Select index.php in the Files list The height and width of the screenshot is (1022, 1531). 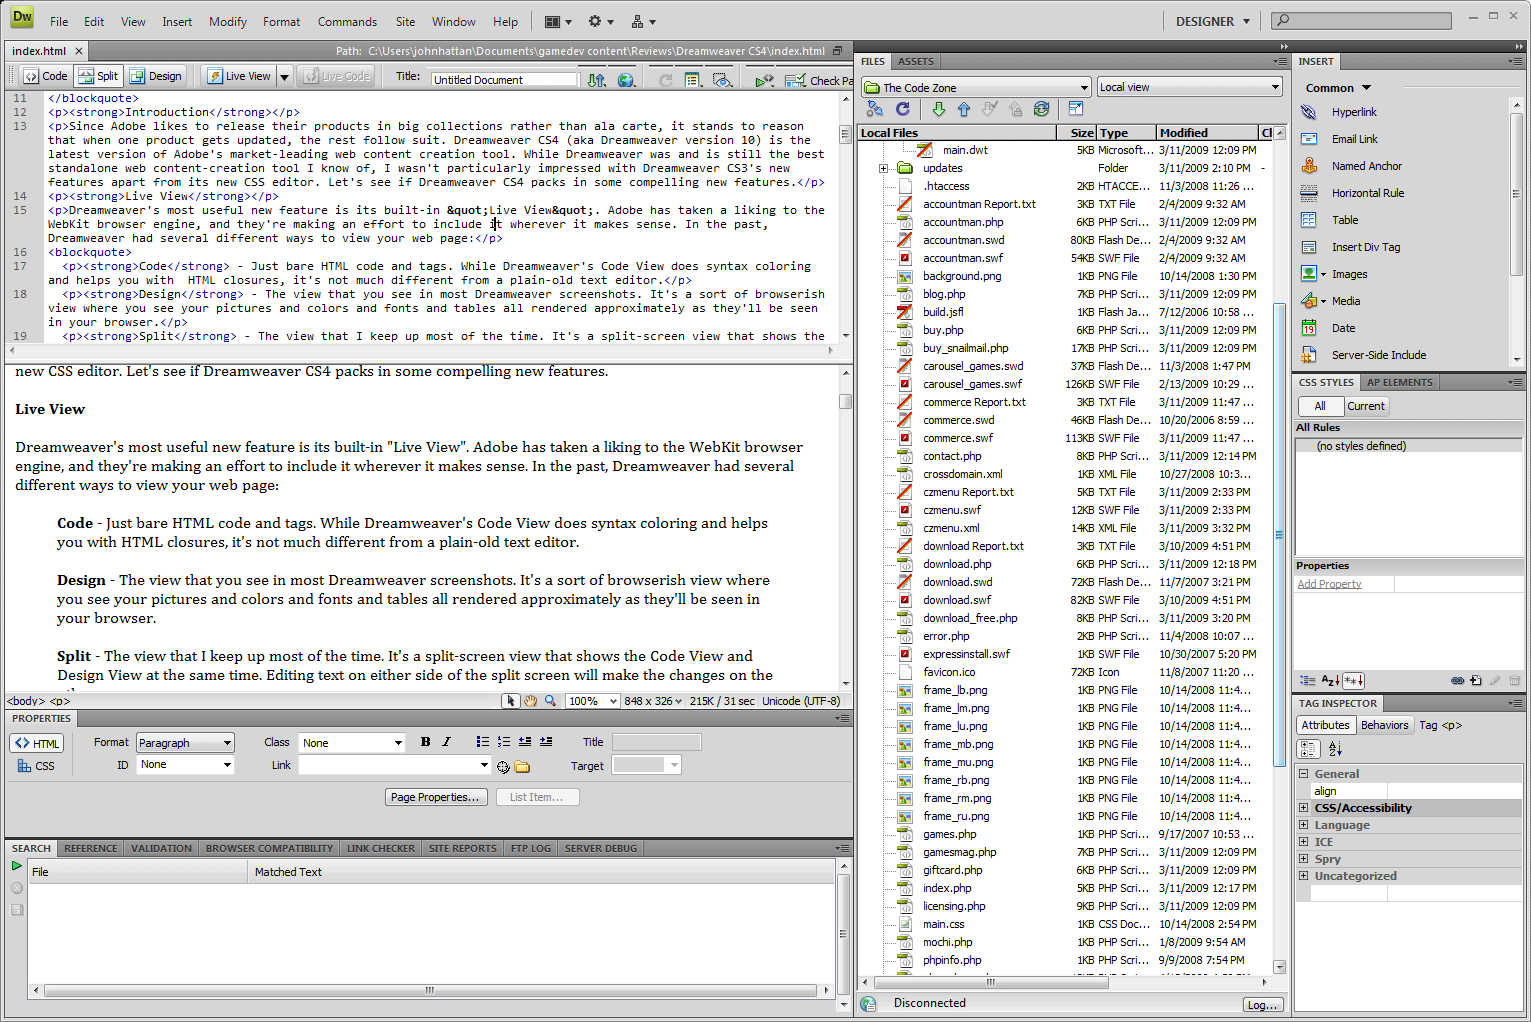tap(947, 888)
